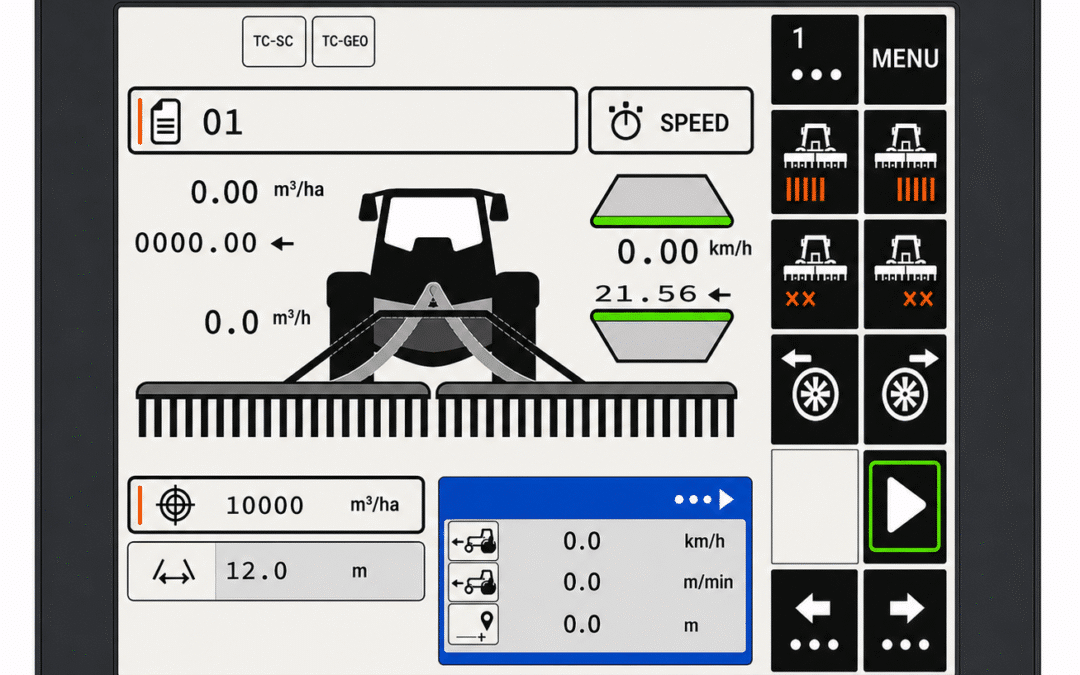Start application with green play button
This screenshot has height=675, width=1080.
(905, 506)
